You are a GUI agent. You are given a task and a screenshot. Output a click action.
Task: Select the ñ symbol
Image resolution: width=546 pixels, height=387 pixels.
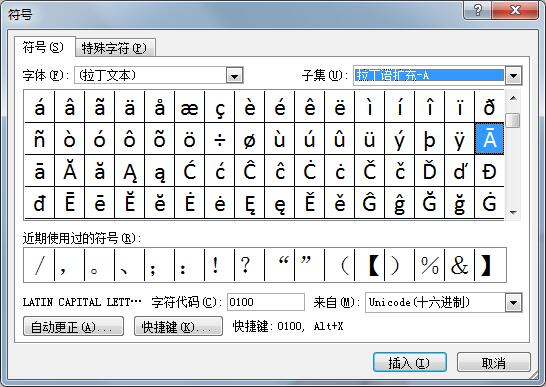[x=40, y=139]
